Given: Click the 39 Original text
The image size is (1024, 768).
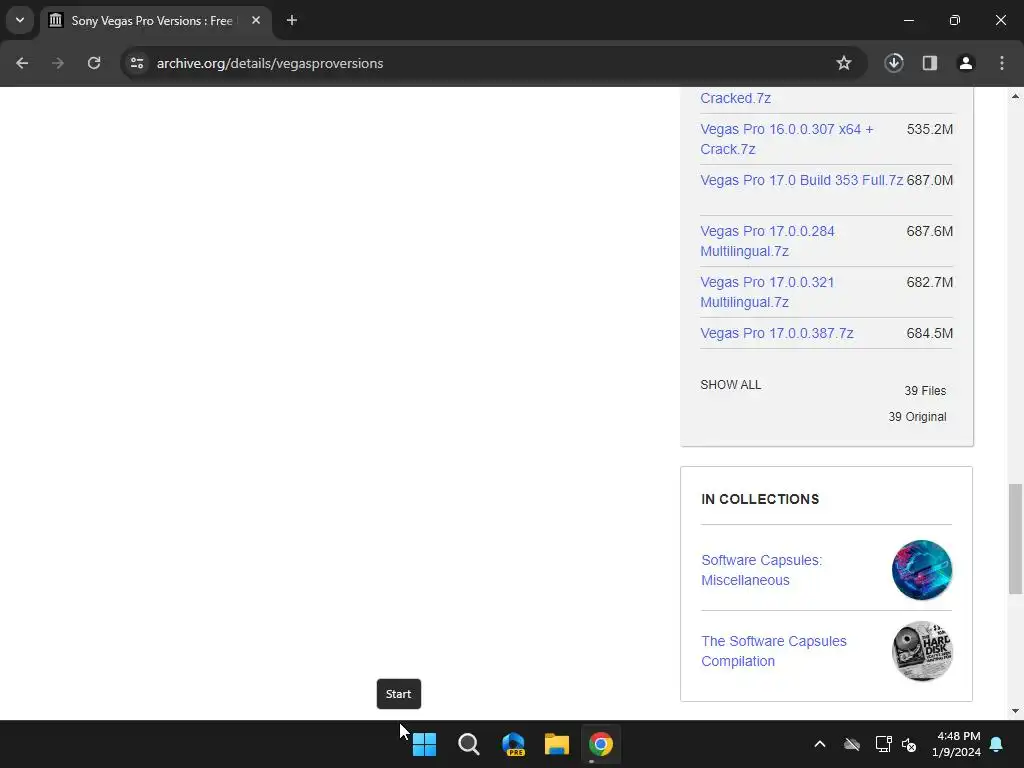Looking at the screenshot, I should (x=917, y=417).
